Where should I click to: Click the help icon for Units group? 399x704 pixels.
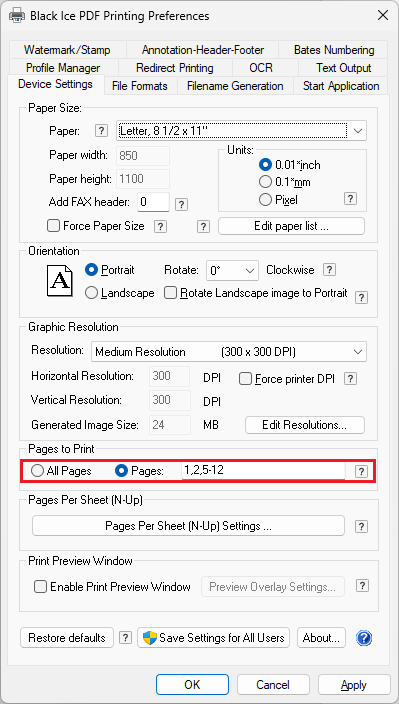(x=350, y=199)
